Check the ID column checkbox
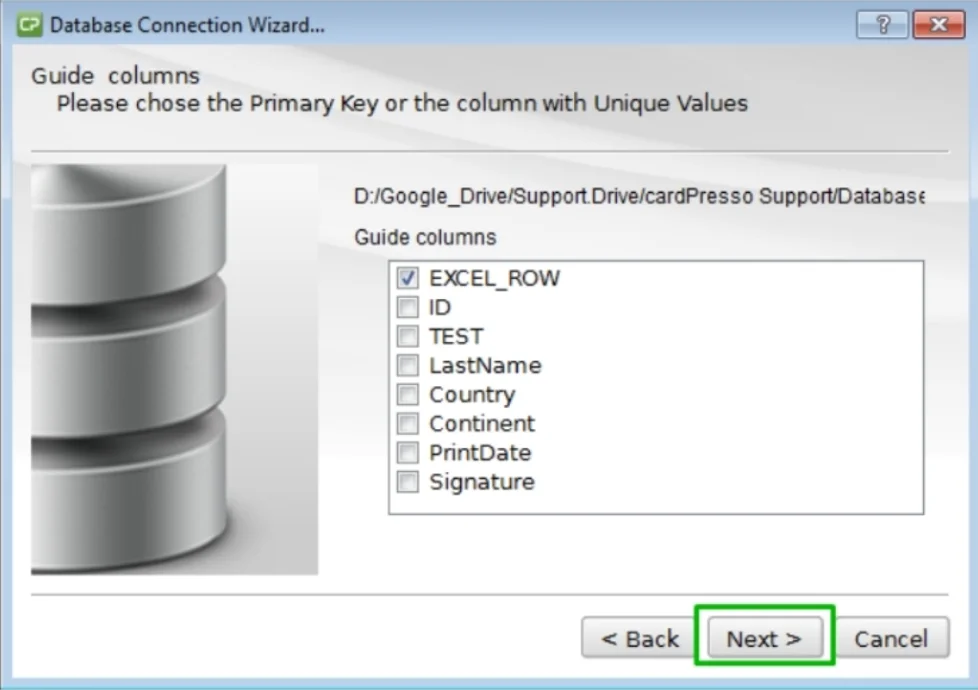The height and width of the screenshot is (690, 978). (x=408, y=307)
